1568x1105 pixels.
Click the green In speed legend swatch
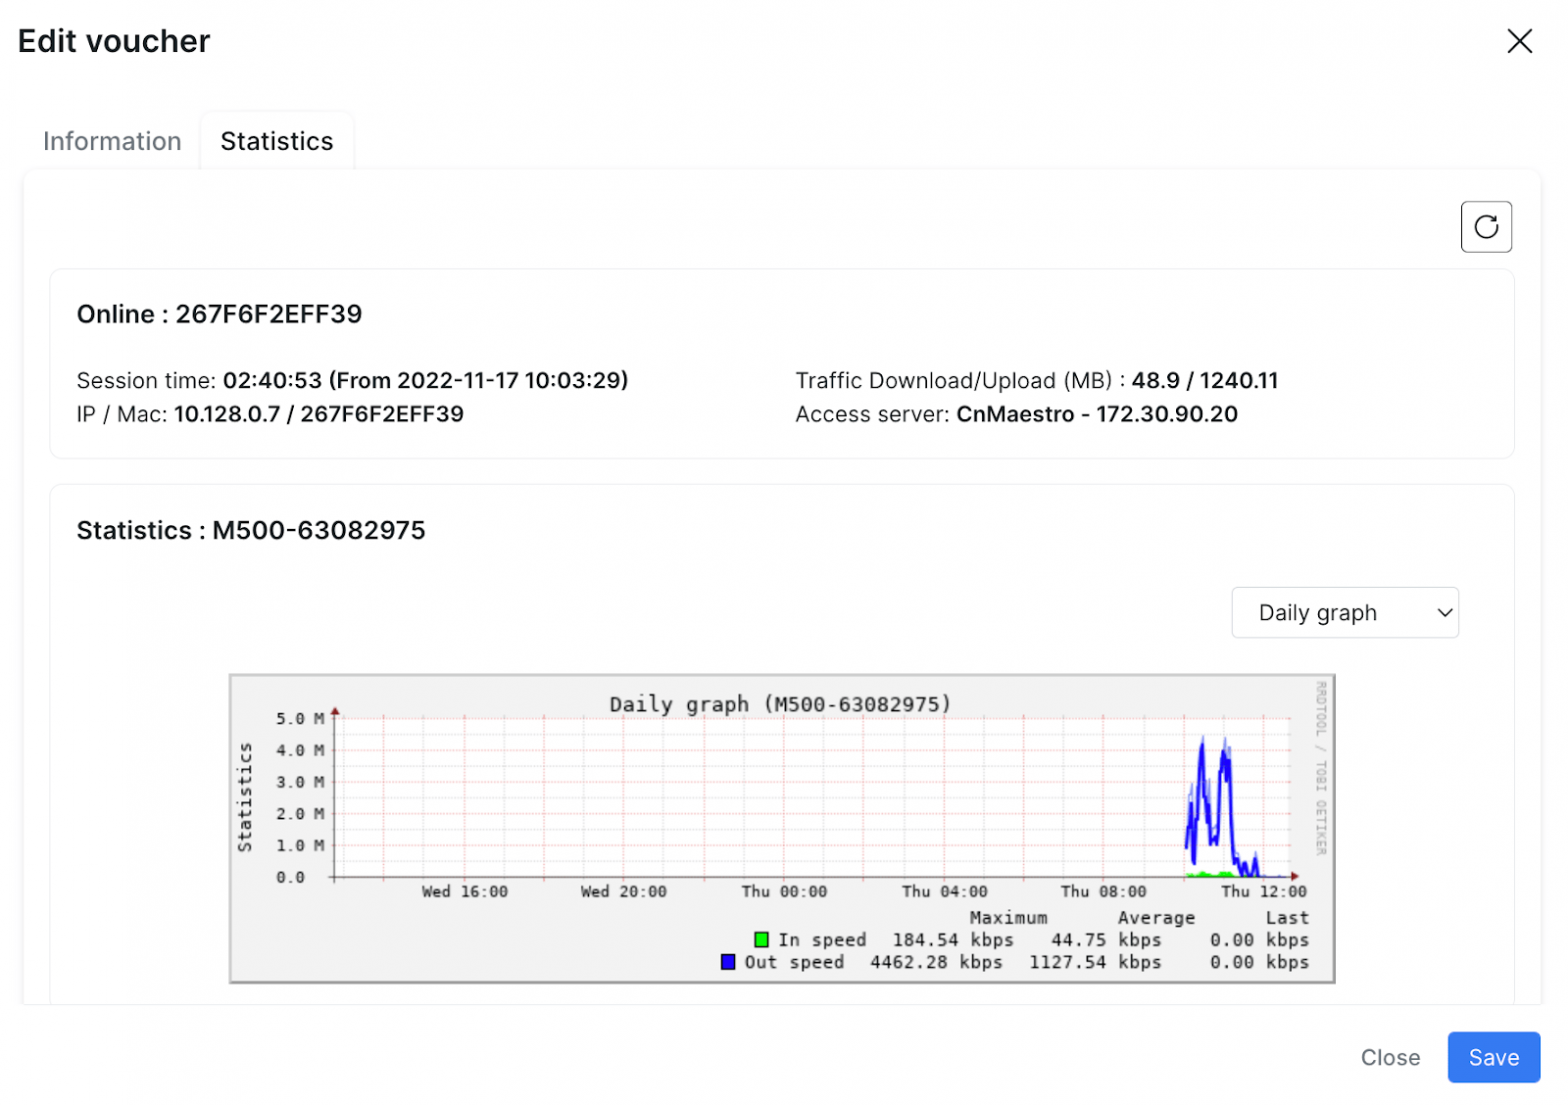[x=761, y=940]
